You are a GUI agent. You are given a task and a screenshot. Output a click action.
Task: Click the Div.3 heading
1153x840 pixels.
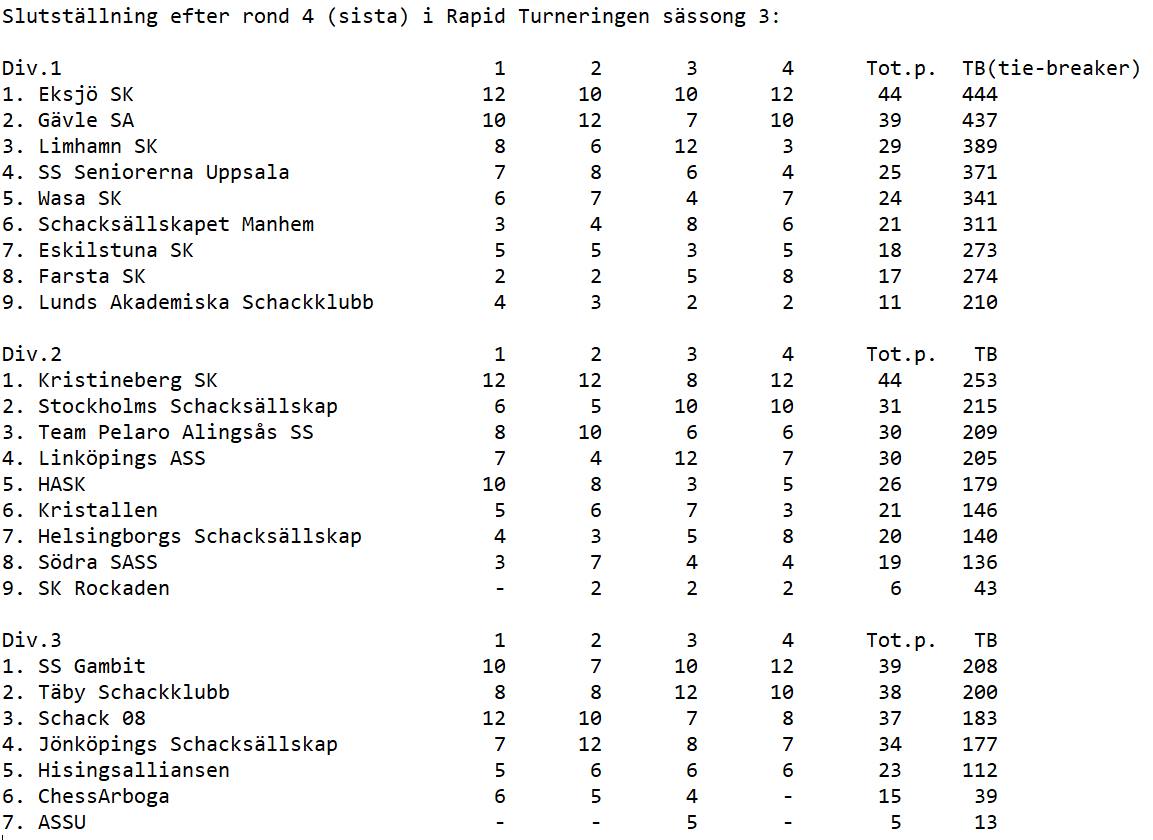[30, 640]
